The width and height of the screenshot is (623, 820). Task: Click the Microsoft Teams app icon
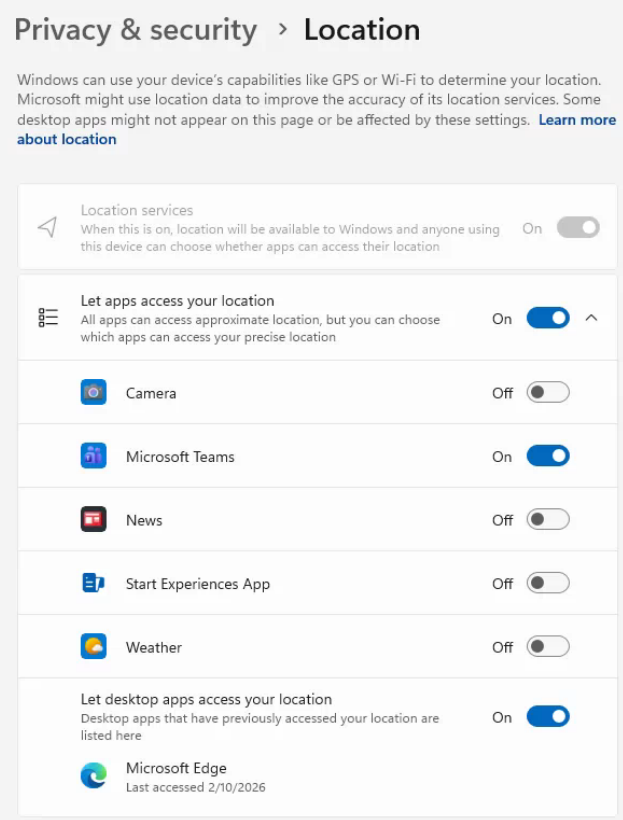[x=93, y=457]
